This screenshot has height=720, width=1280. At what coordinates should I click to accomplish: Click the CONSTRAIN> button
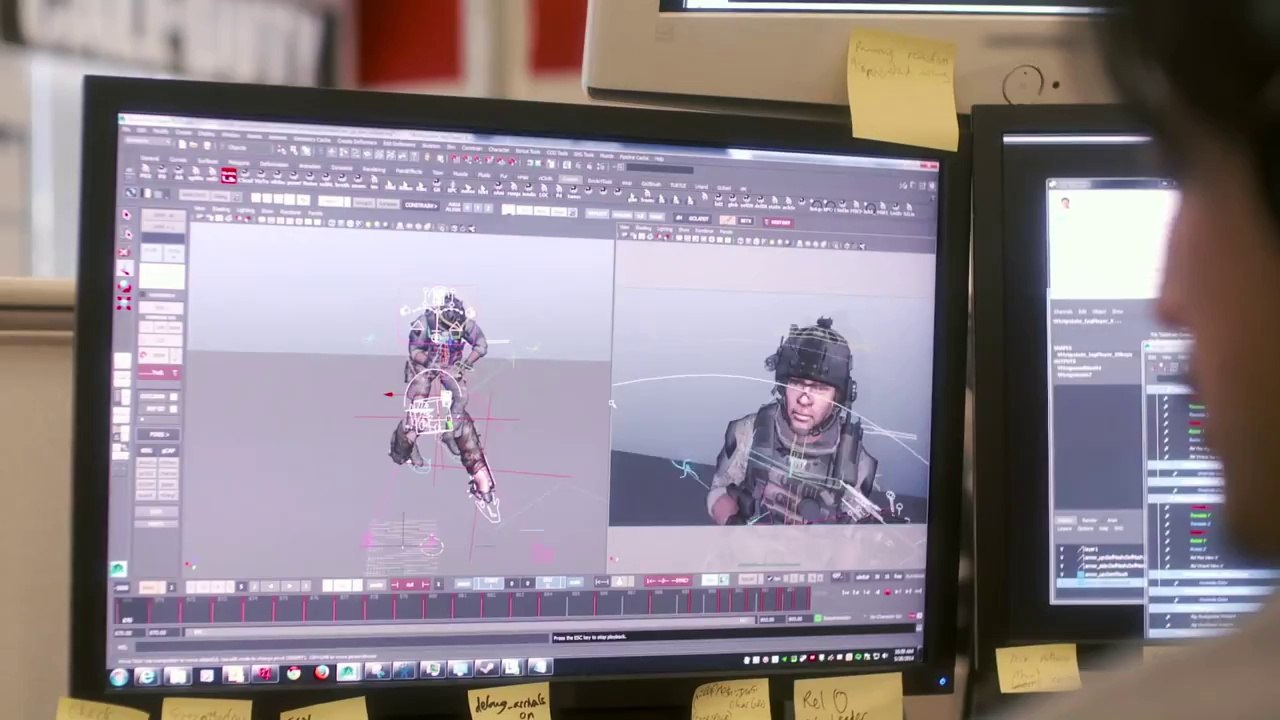tap(420, 205)
